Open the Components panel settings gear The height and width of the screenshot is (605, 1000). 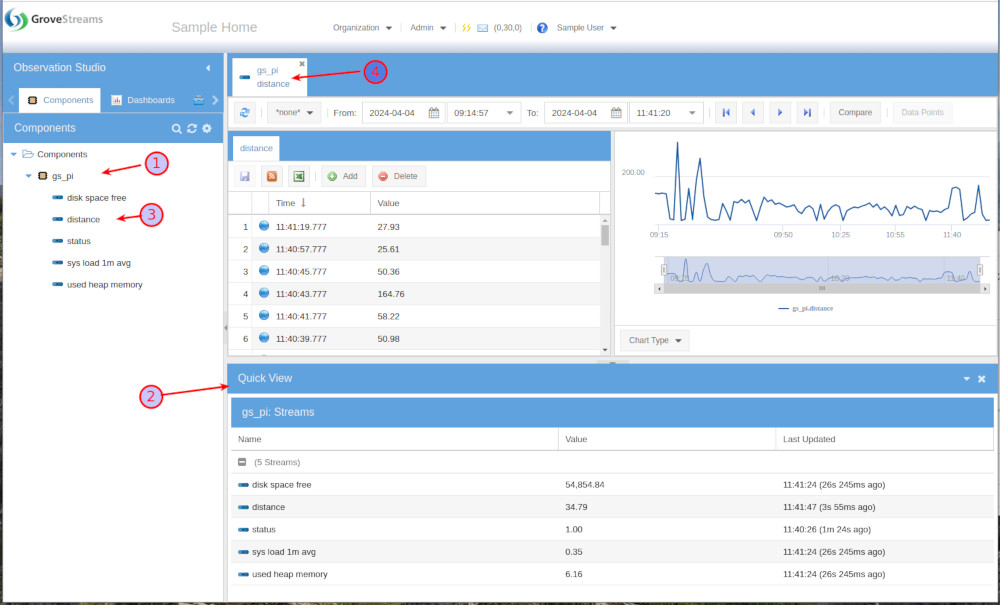pyautogui.click(x=207, y=128)
